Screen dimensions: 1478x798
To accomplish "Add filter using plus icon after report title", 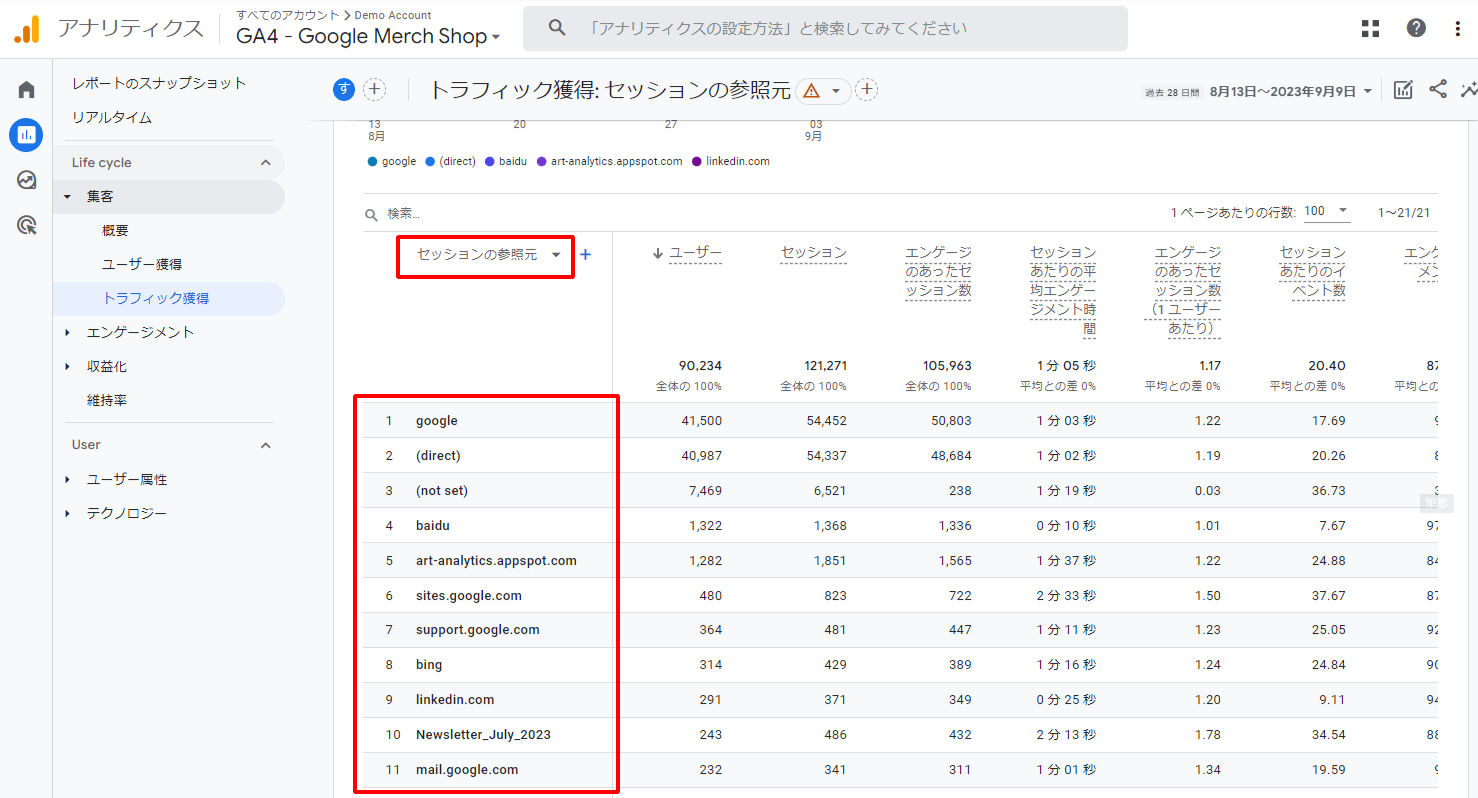I will pos(867,90).
